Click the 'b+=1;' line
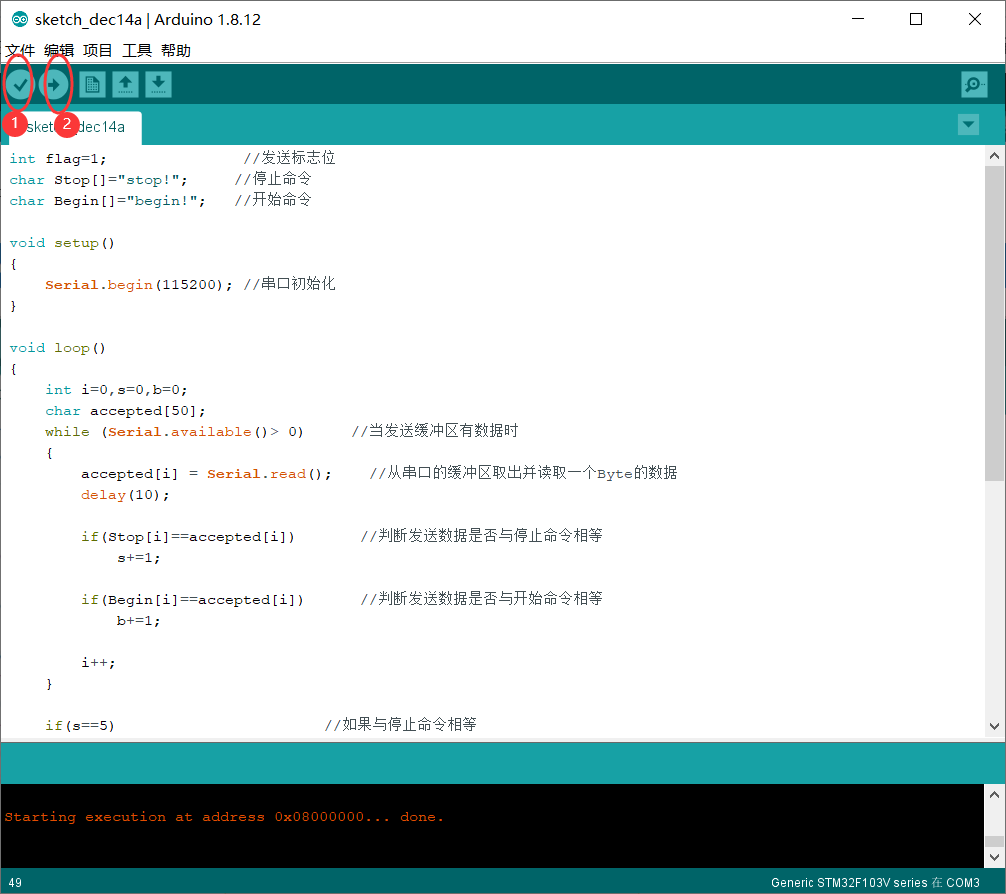Screen dimensions: 1006x894 [139, 621]
